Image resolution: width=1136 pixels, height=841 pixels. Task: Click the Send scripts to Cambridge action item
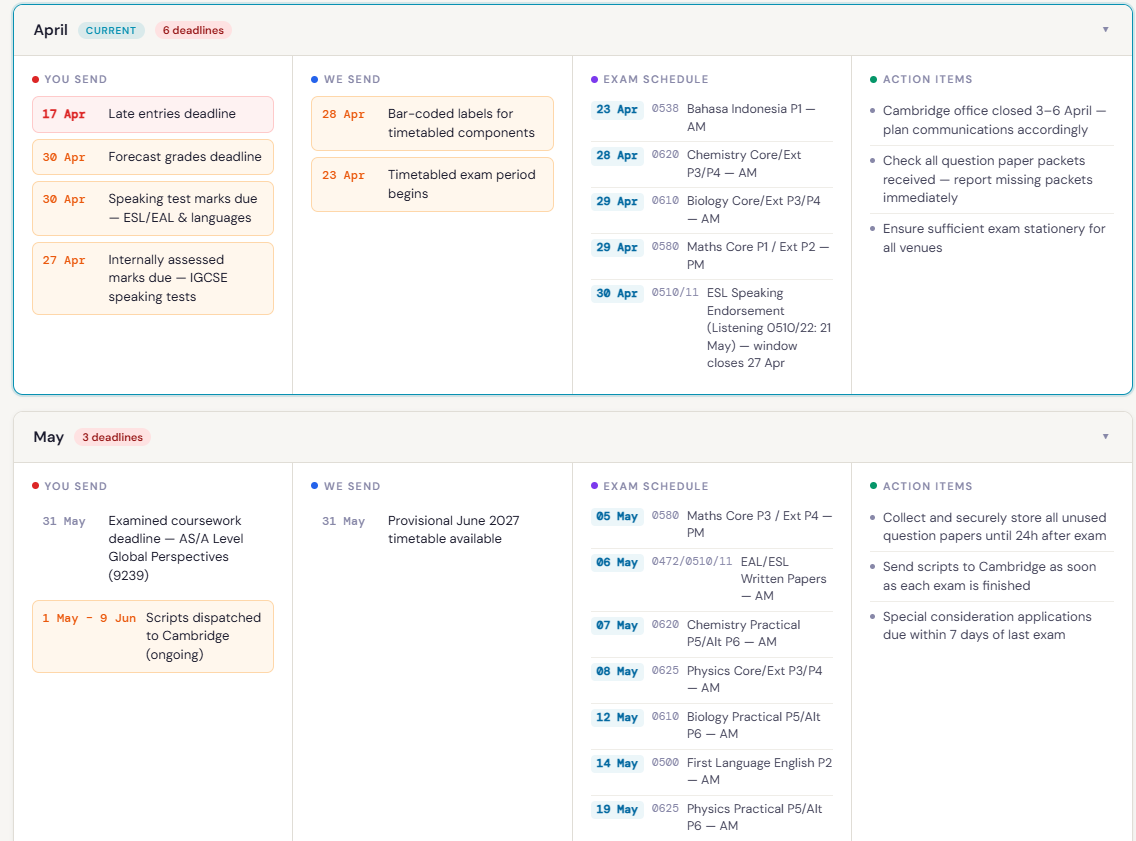992,577
